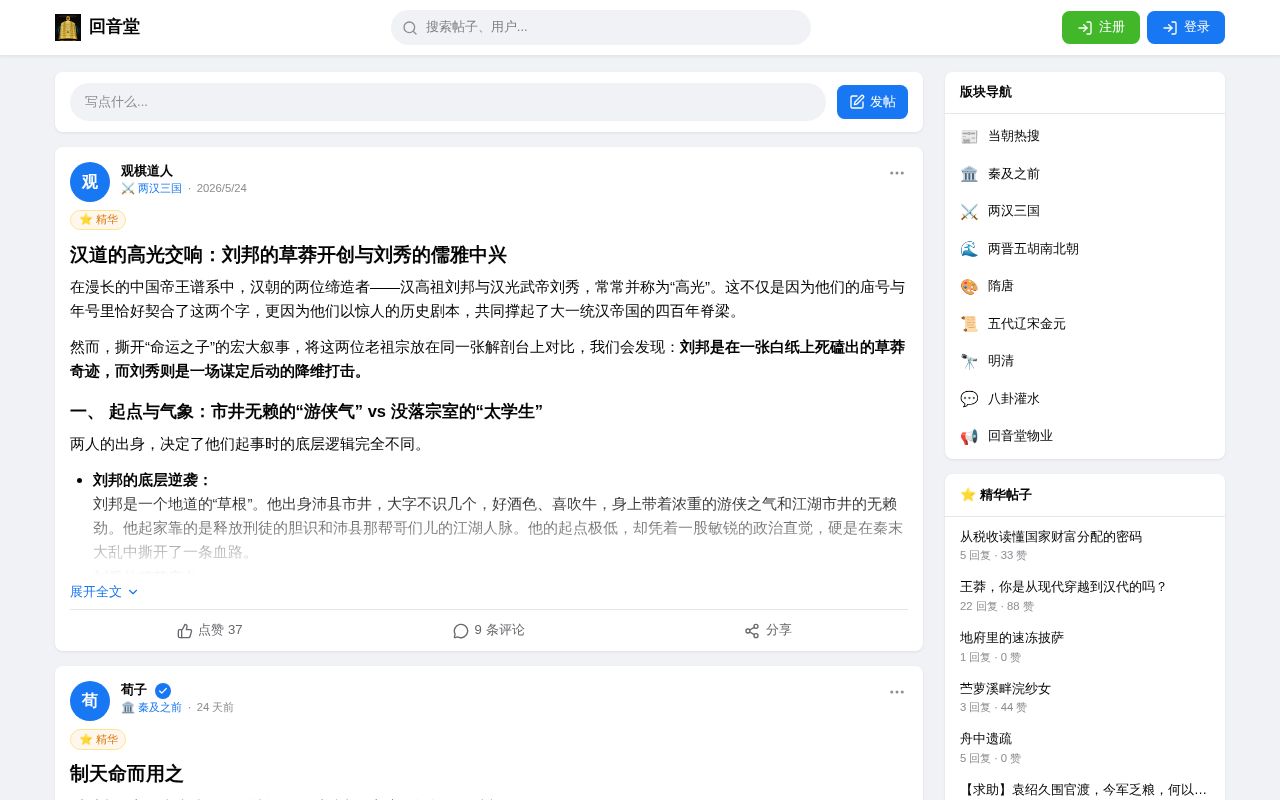Open 芭萝溪畔浣纱女 post
This screenshot has width=1280, height=800.
[1005, 688]
